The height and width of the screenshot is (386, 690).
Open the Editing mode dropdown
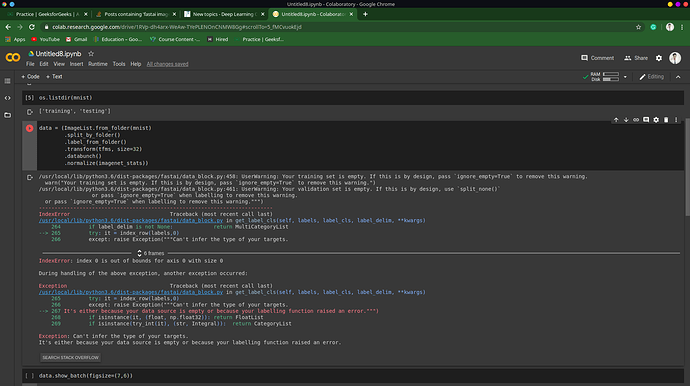coord(651,77)
